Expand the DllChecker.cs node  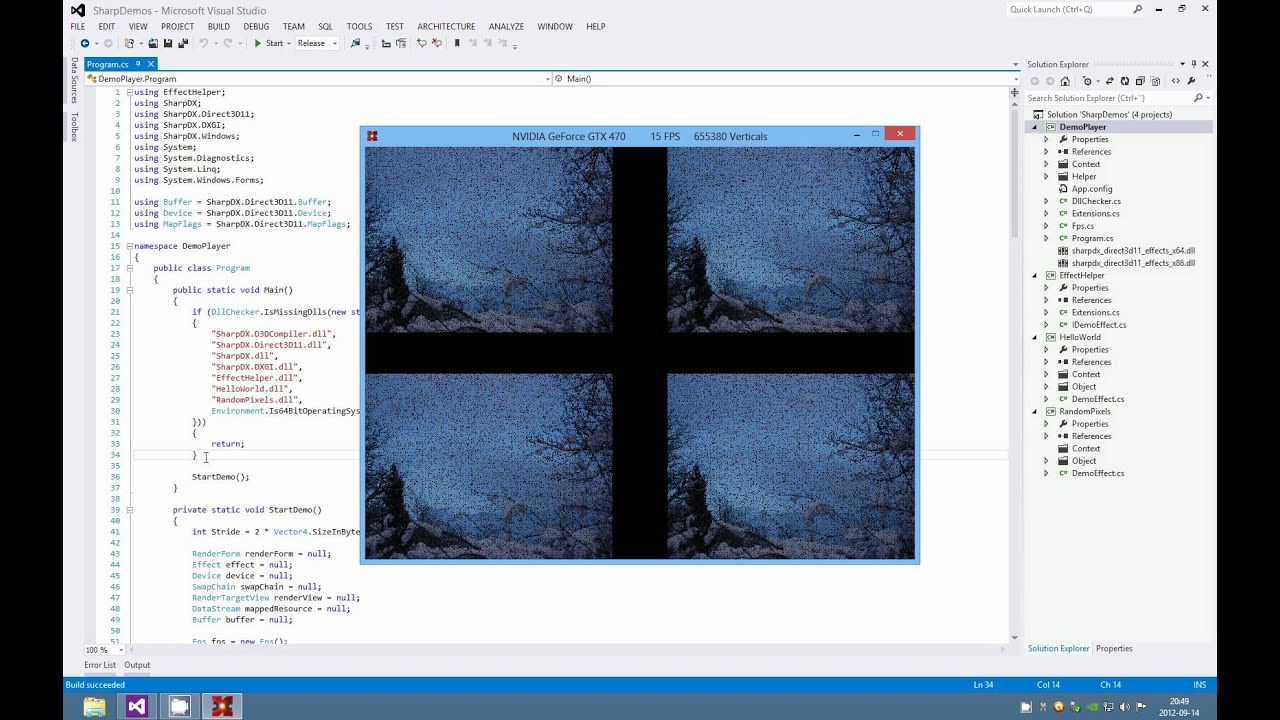[x=1046, y=201]
